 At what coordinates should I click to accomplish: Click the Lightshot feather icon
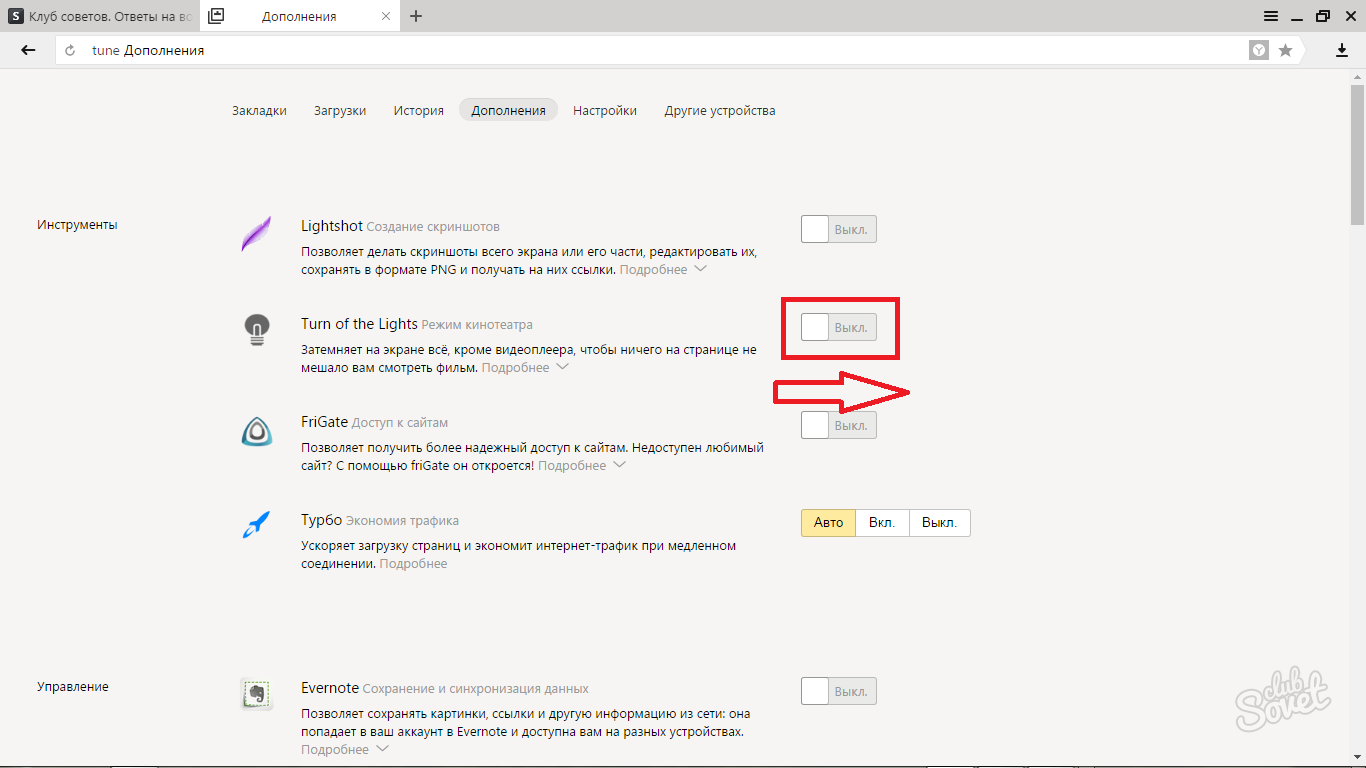(257, 234)
